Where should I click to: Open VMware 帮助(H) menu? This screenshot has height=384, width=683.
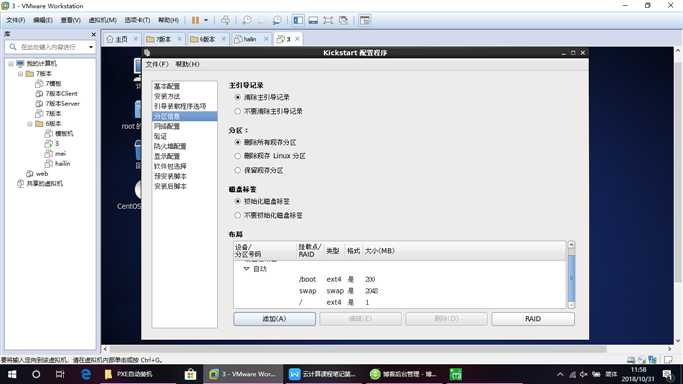click(168, 20)
